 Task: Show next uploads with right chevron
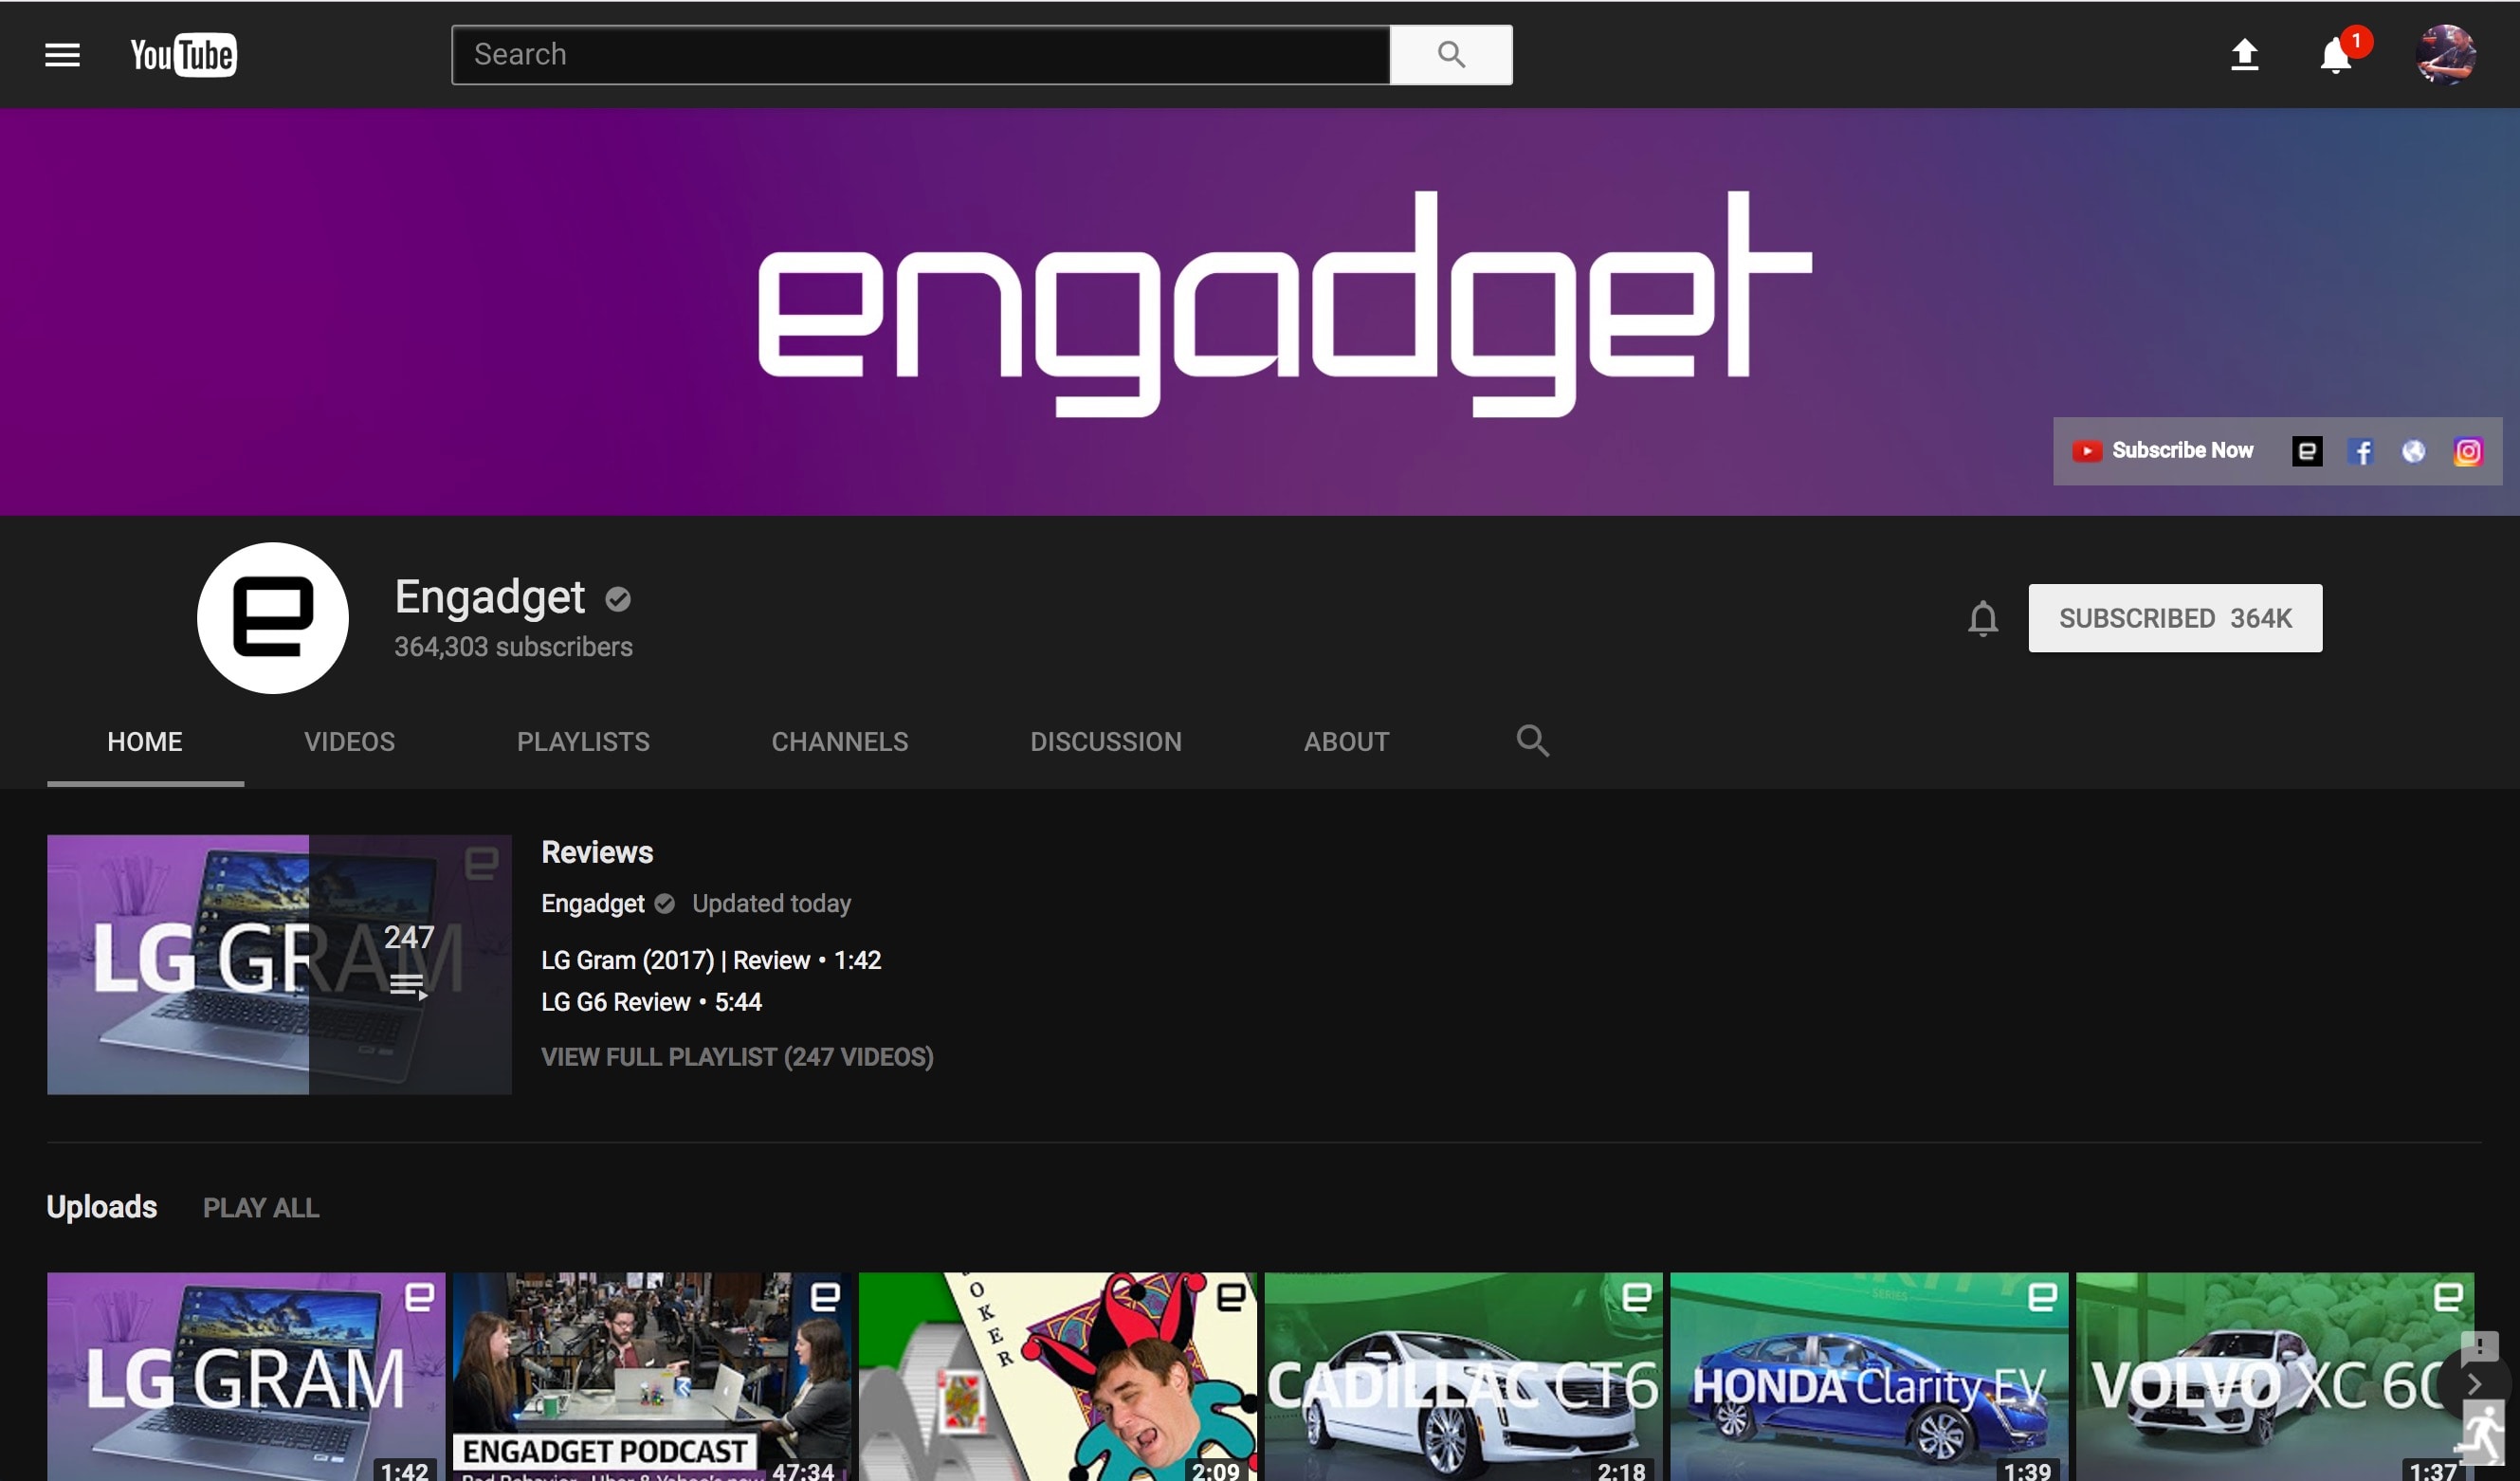(2474, 1385)
